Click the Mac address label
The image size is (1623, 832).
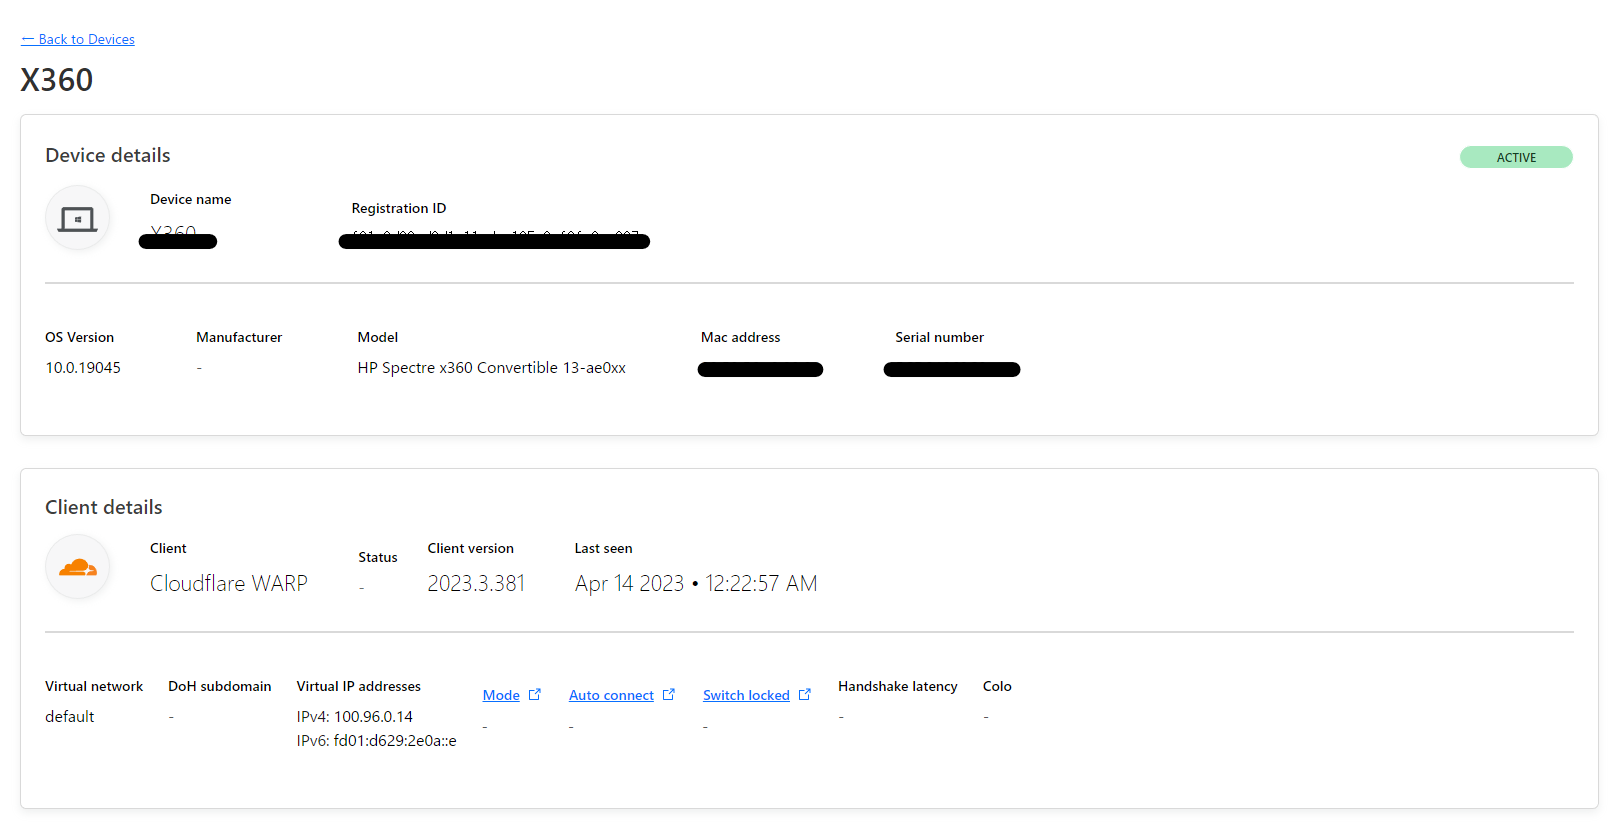pyautogui.click(x=741, y=337)
